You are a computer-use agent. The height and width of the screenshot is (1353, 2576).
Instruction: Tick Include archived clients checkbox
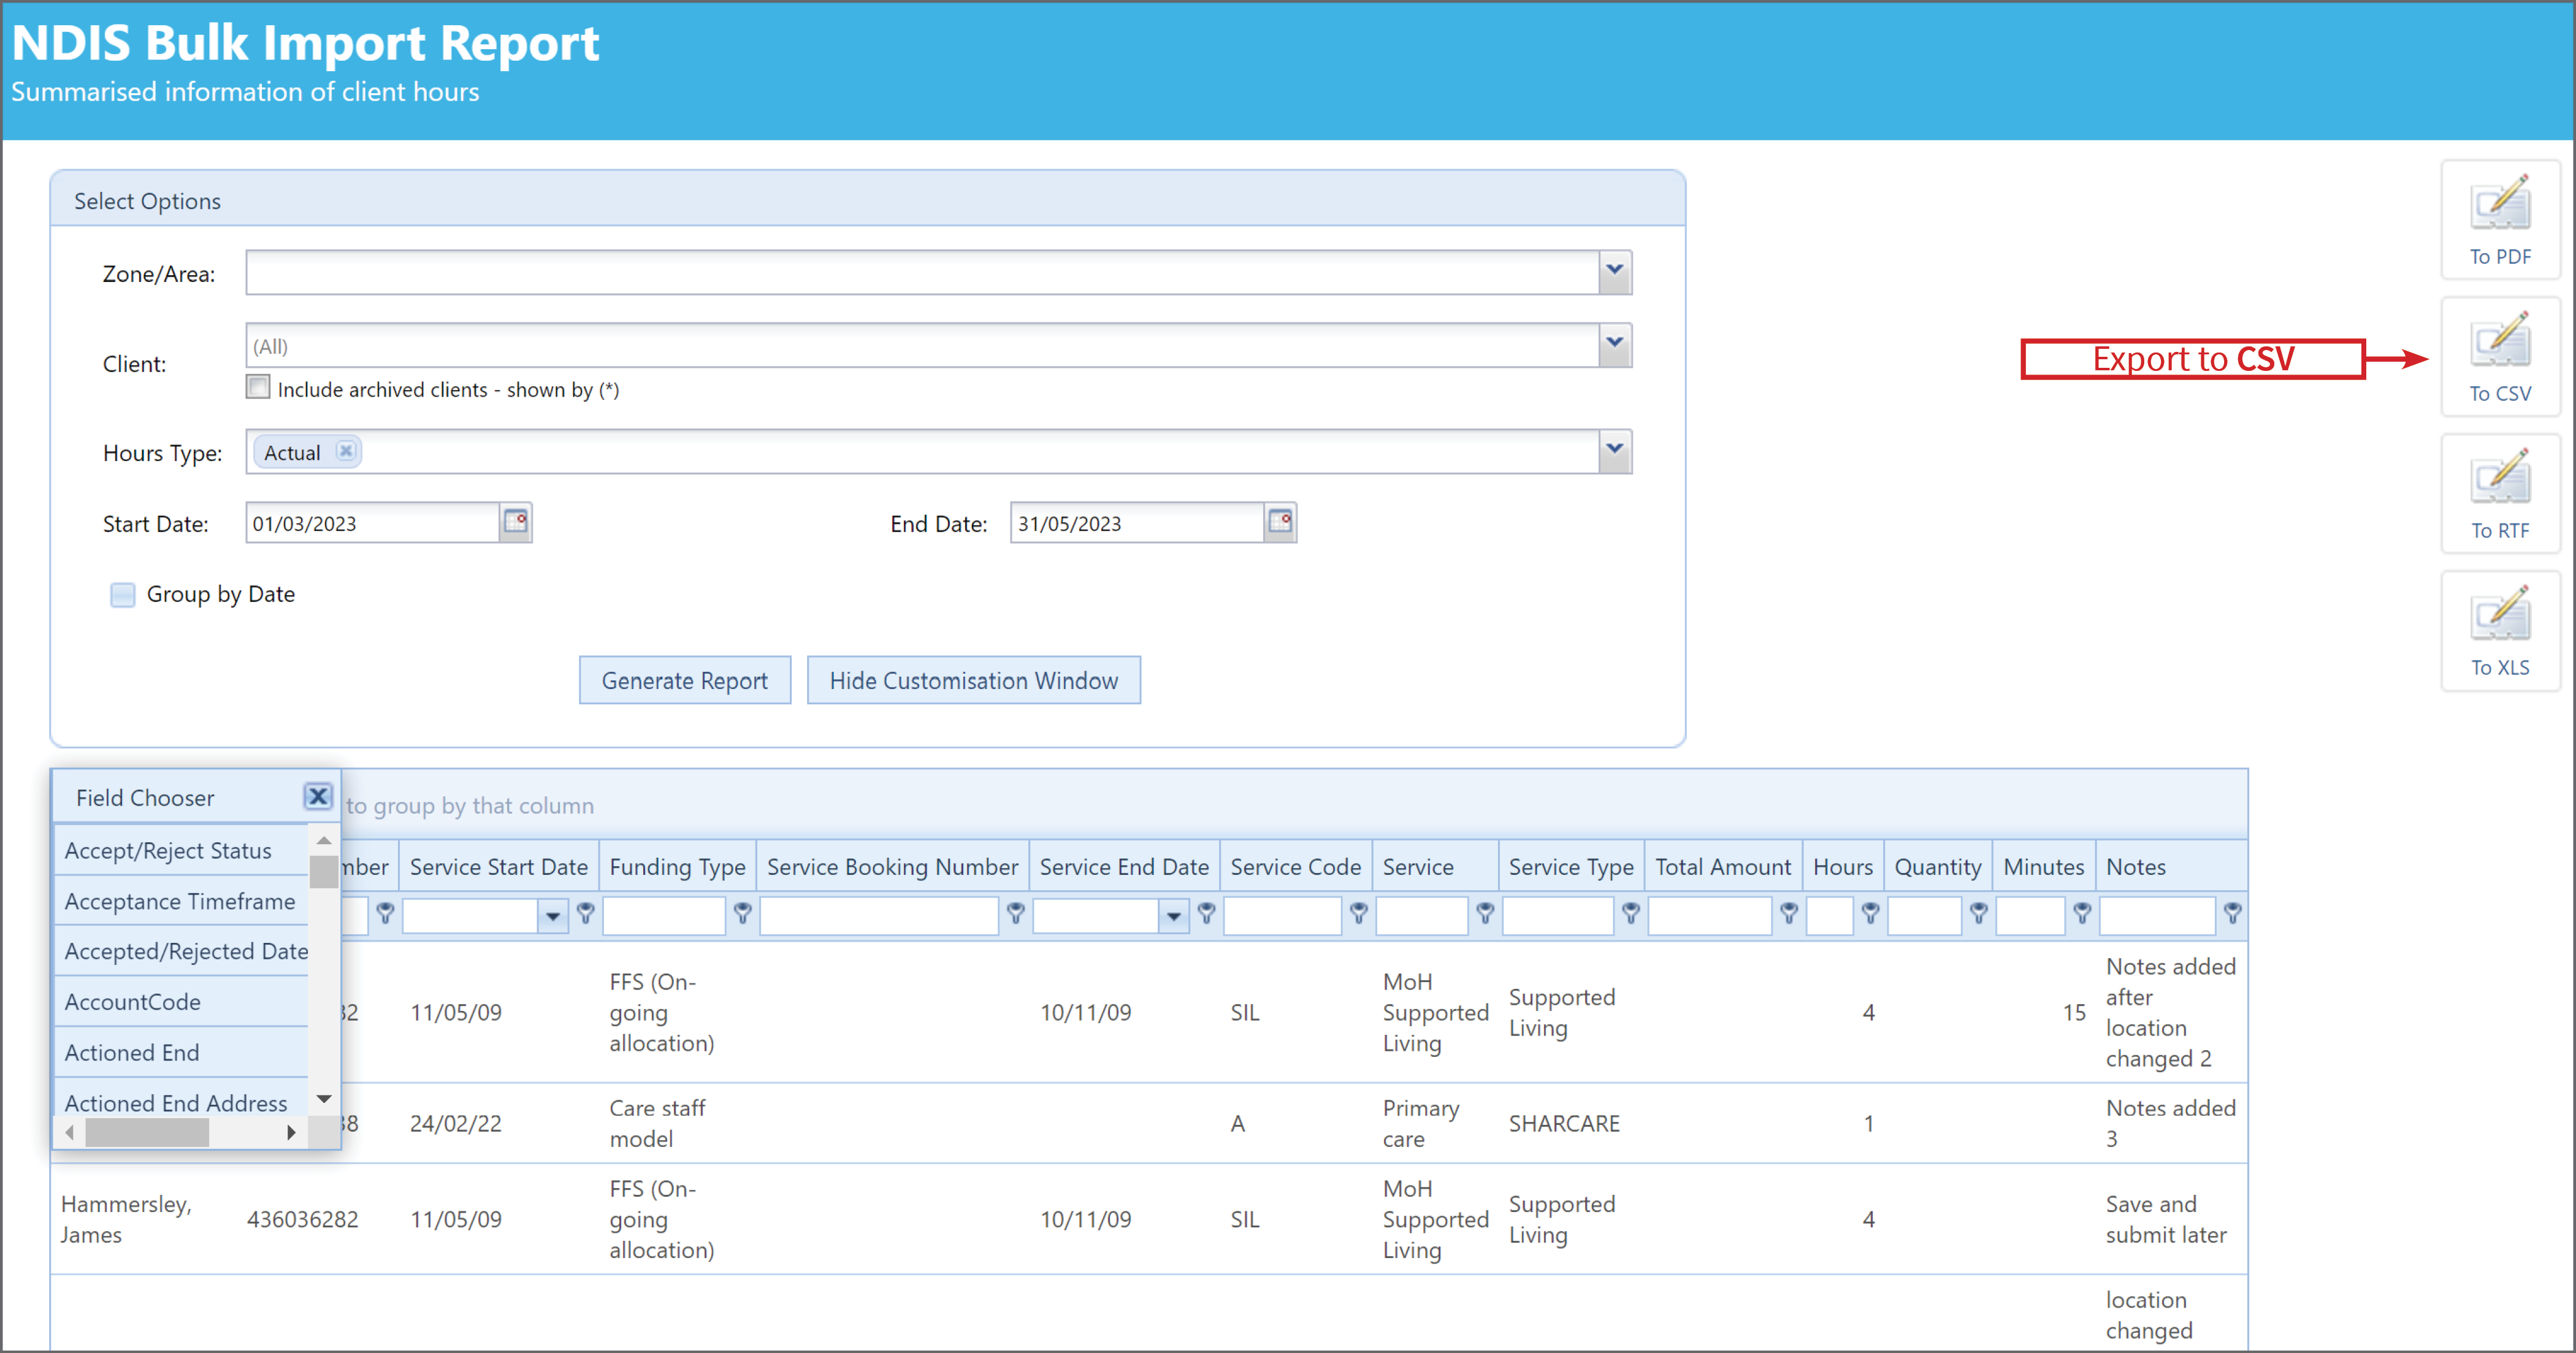coord(258,387)
